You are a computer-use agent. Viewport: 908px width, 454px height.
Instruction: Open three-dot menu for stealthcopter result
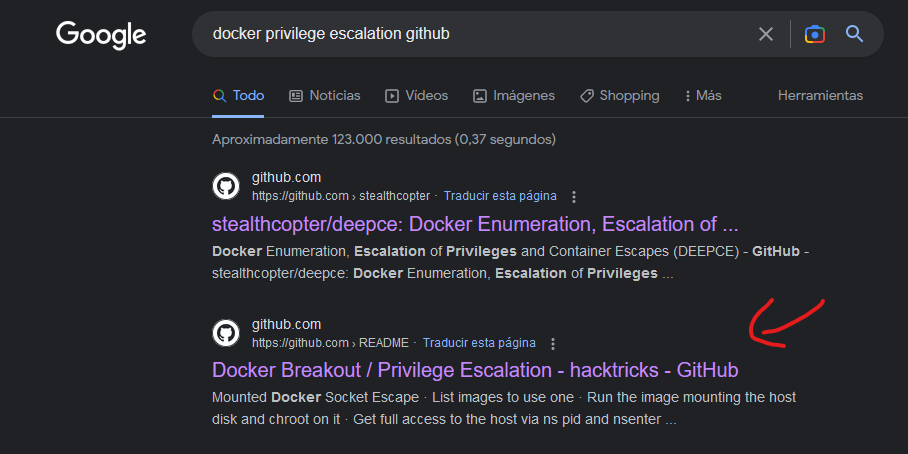click(574, 197)
